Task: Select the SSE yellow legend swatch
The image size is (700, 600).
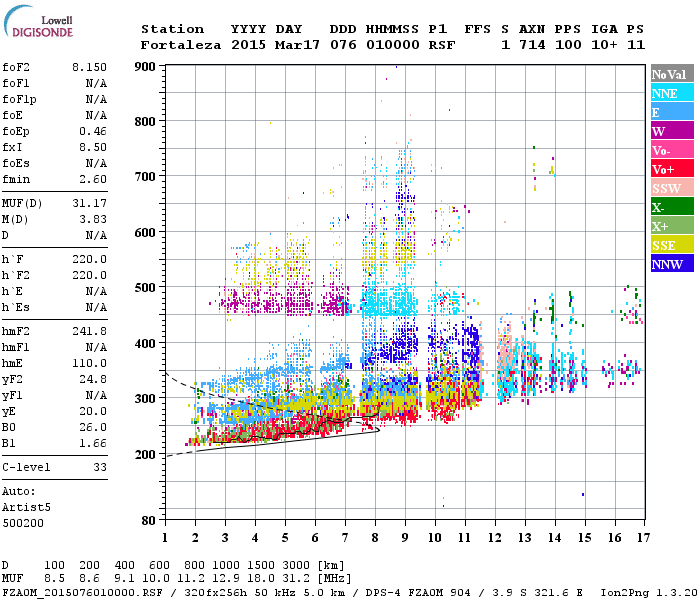Action: click(x=672, y=245)
